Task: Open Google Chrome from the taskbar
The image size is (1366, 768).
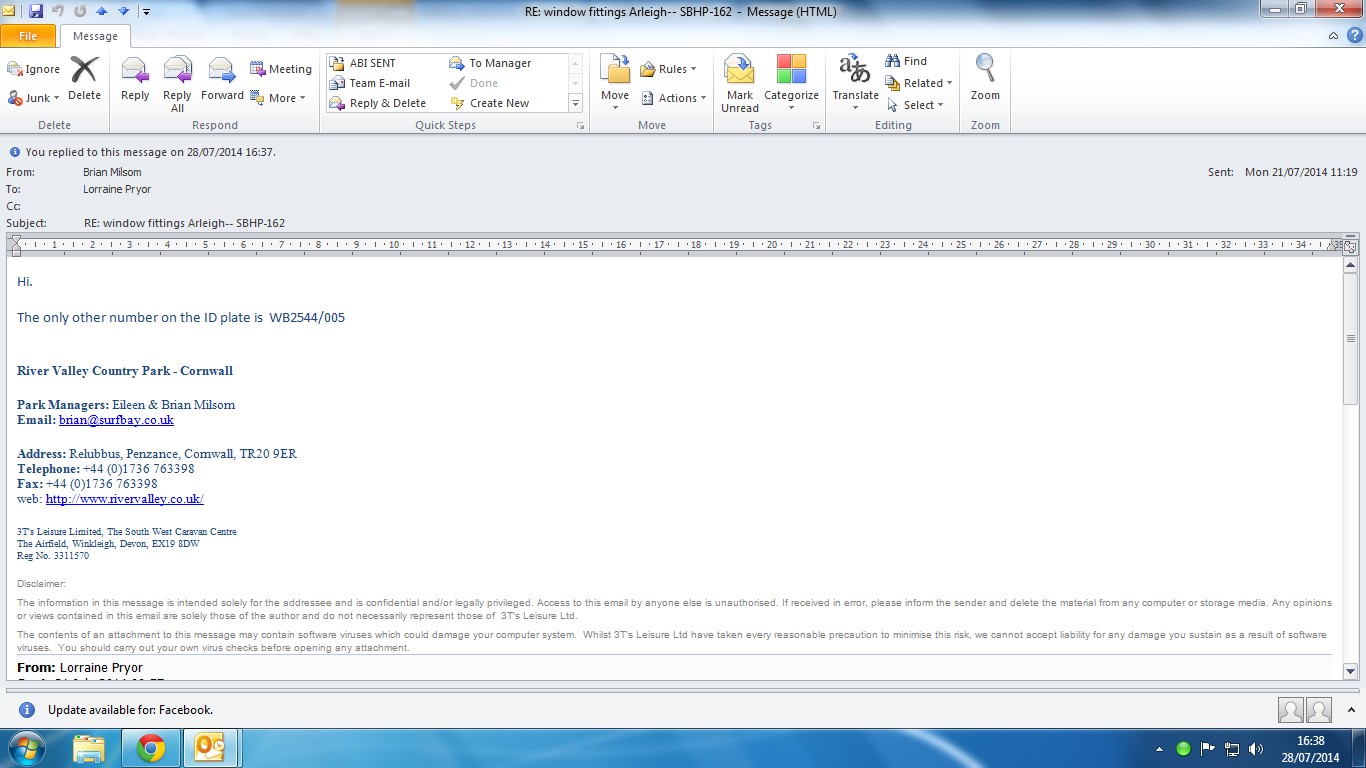Action: click(x=151, y=748)
